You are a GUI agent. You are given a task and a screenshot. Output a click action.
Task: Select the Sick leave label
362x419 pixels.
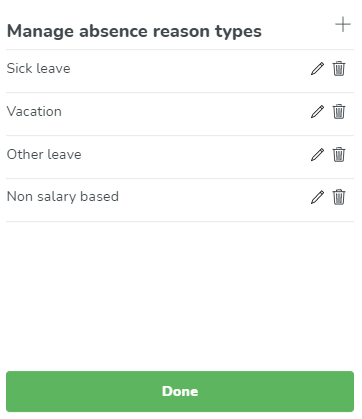click(x=39, y=68)
